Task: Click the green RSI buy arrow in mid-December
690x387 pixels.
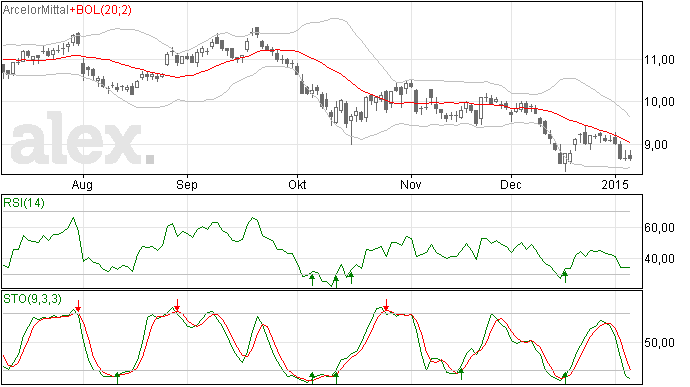Action: point(565,277)
